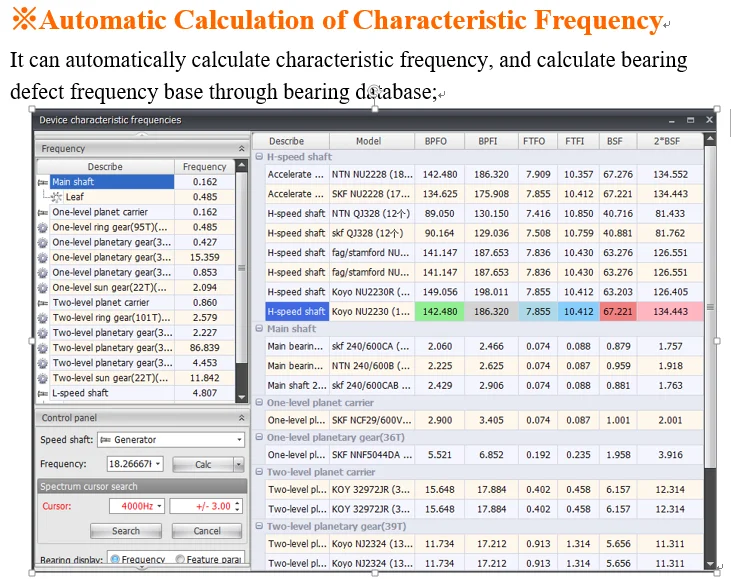Viewport: 731px width, 579px height.
Task: Click the green BPFO cell 142.480
Action: (441, 312)
